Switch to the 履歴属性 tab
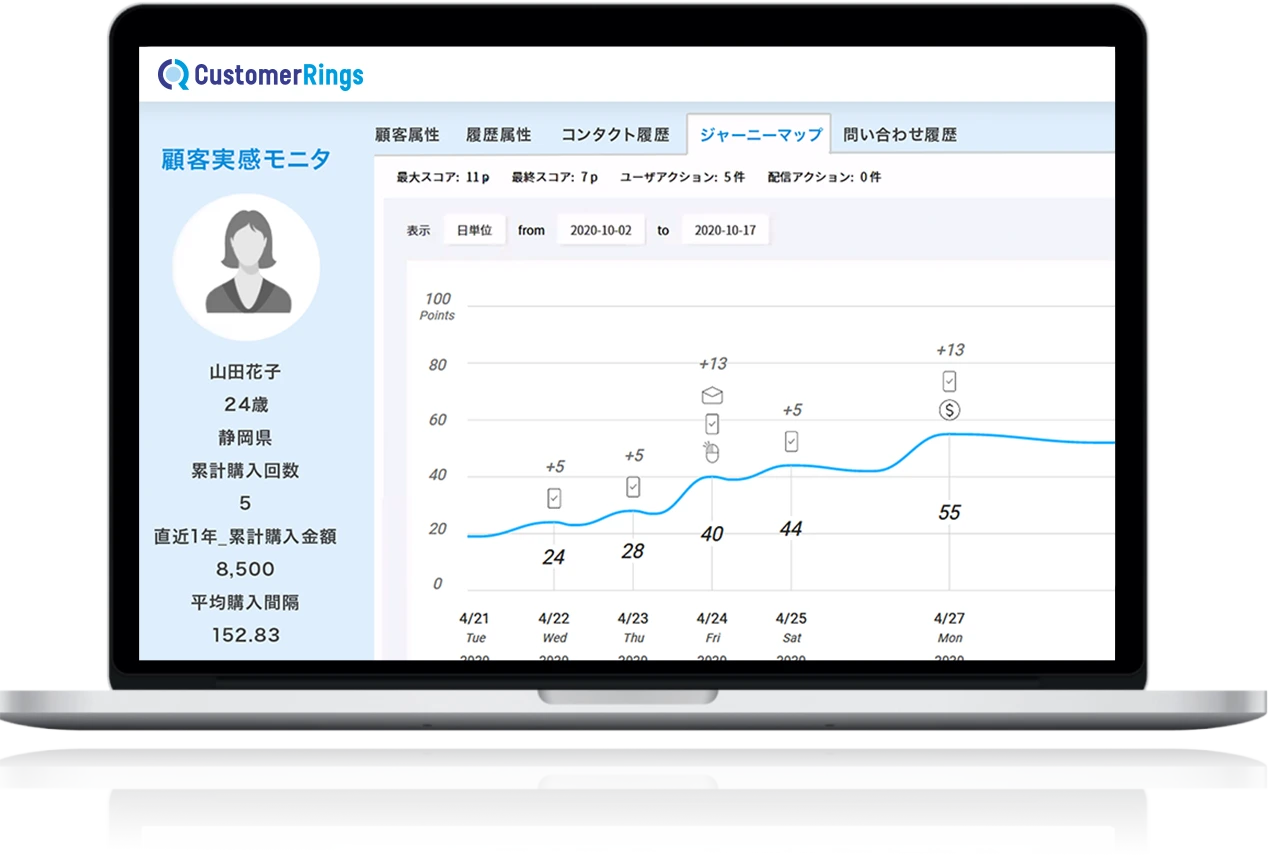This screenshot has width=1268, height=855. [499, 135]
